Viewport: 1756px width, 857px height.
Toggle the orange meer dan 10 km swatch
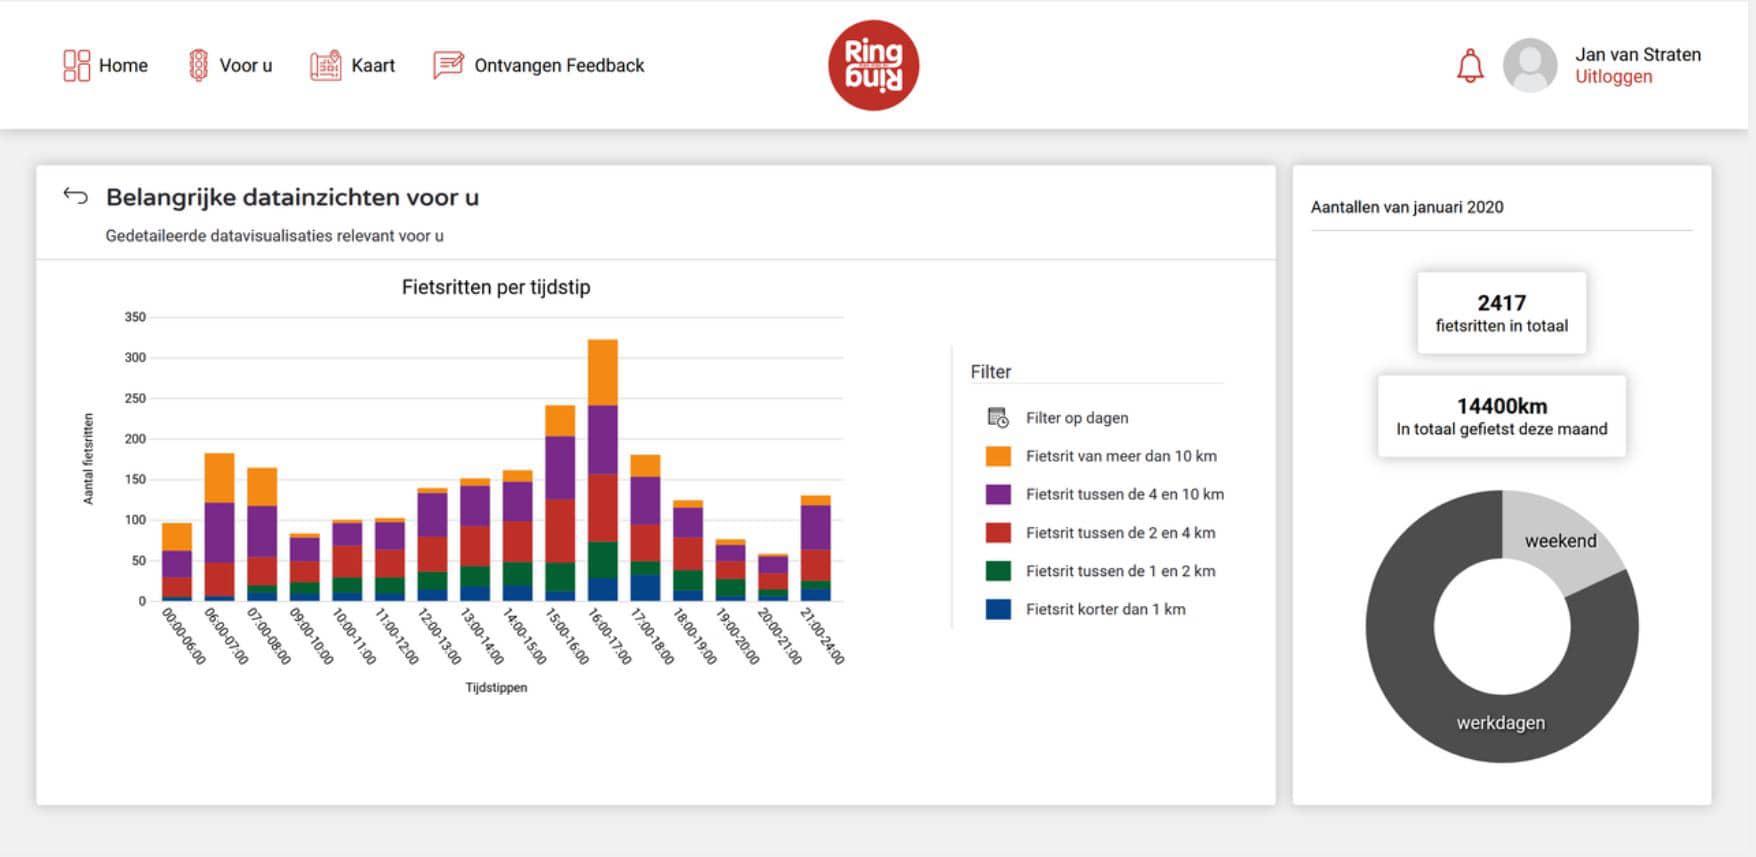coord(997,456)
